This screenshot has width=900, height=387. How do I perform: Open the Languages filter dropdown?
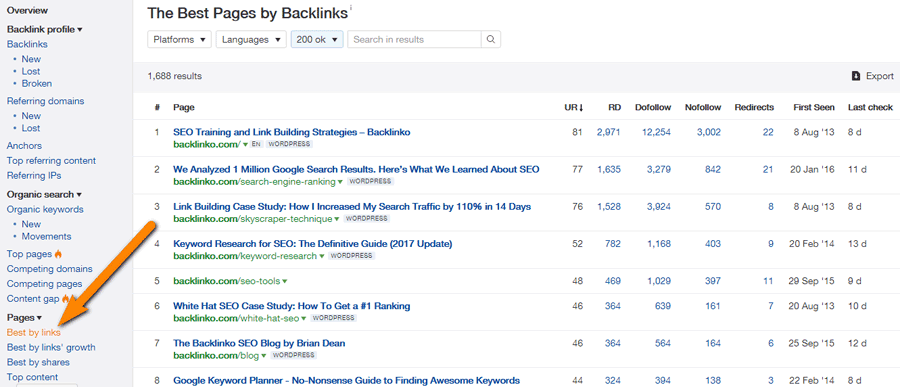[x=251, y=40]
